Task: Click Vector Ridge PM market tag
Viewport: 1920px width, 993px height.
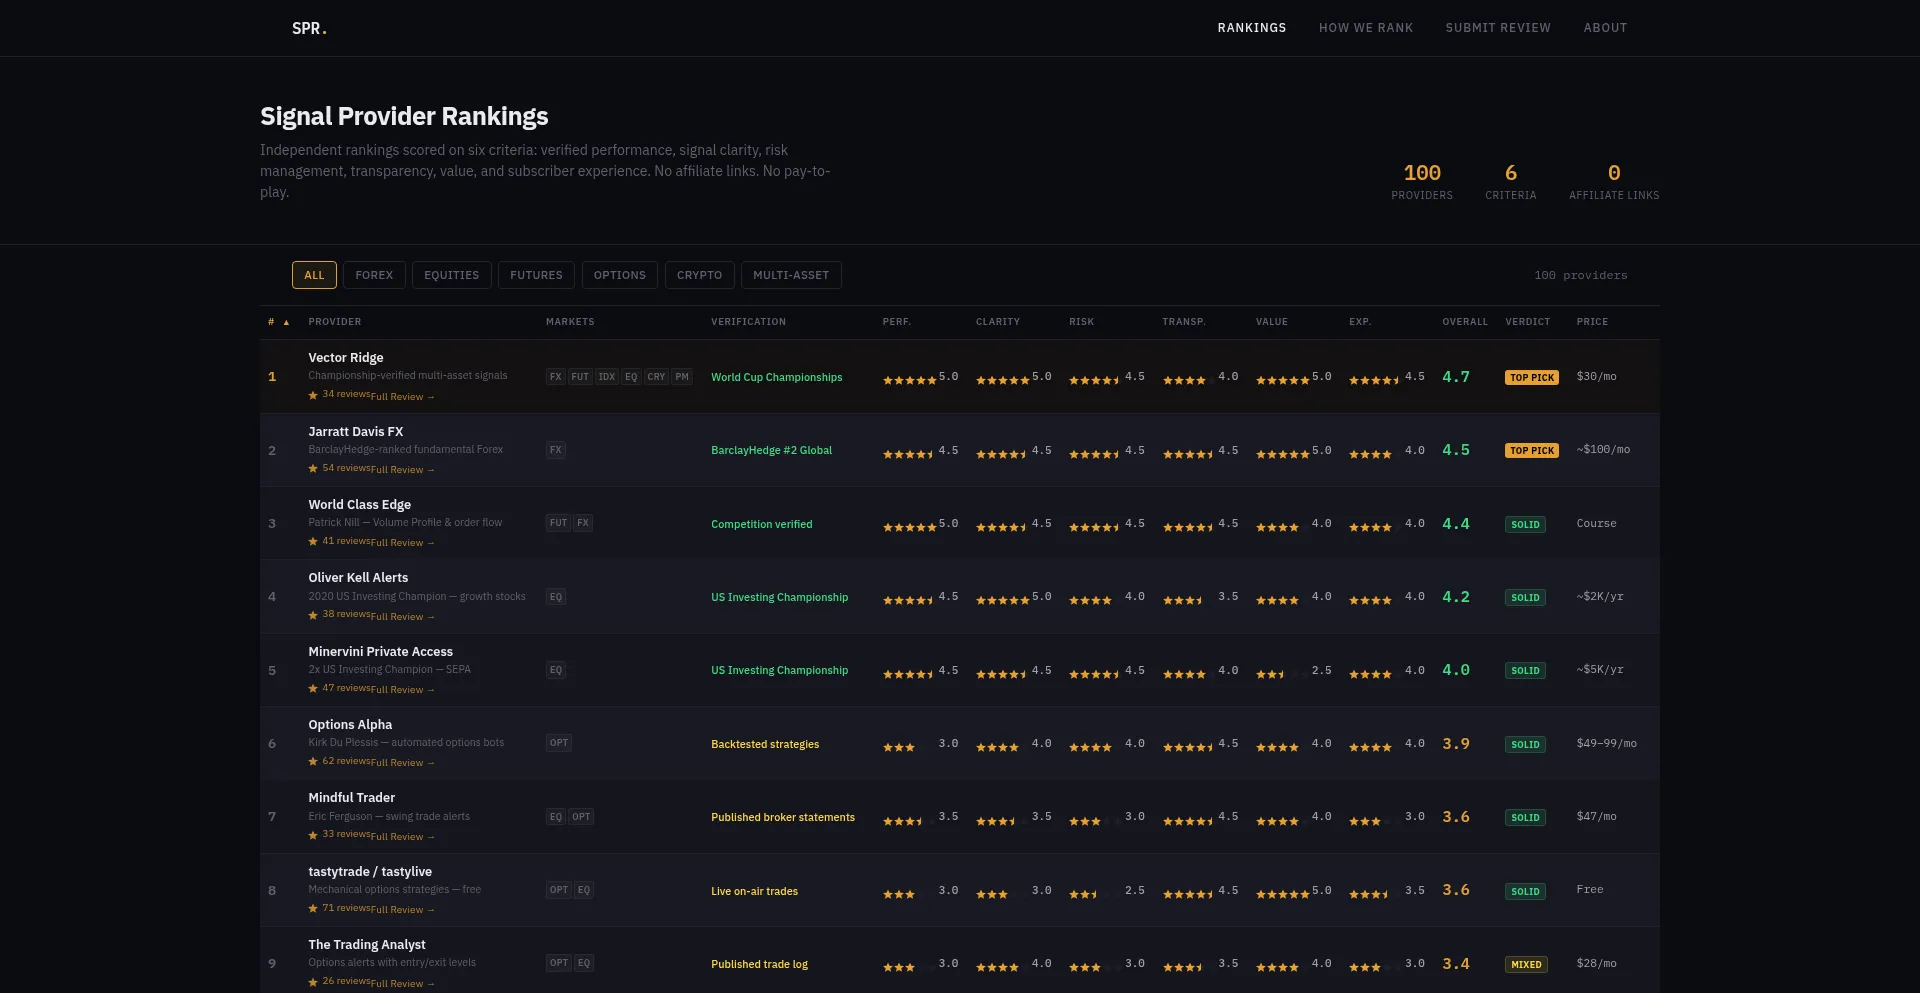Action: pyautogui.click(x=682, y=377)
